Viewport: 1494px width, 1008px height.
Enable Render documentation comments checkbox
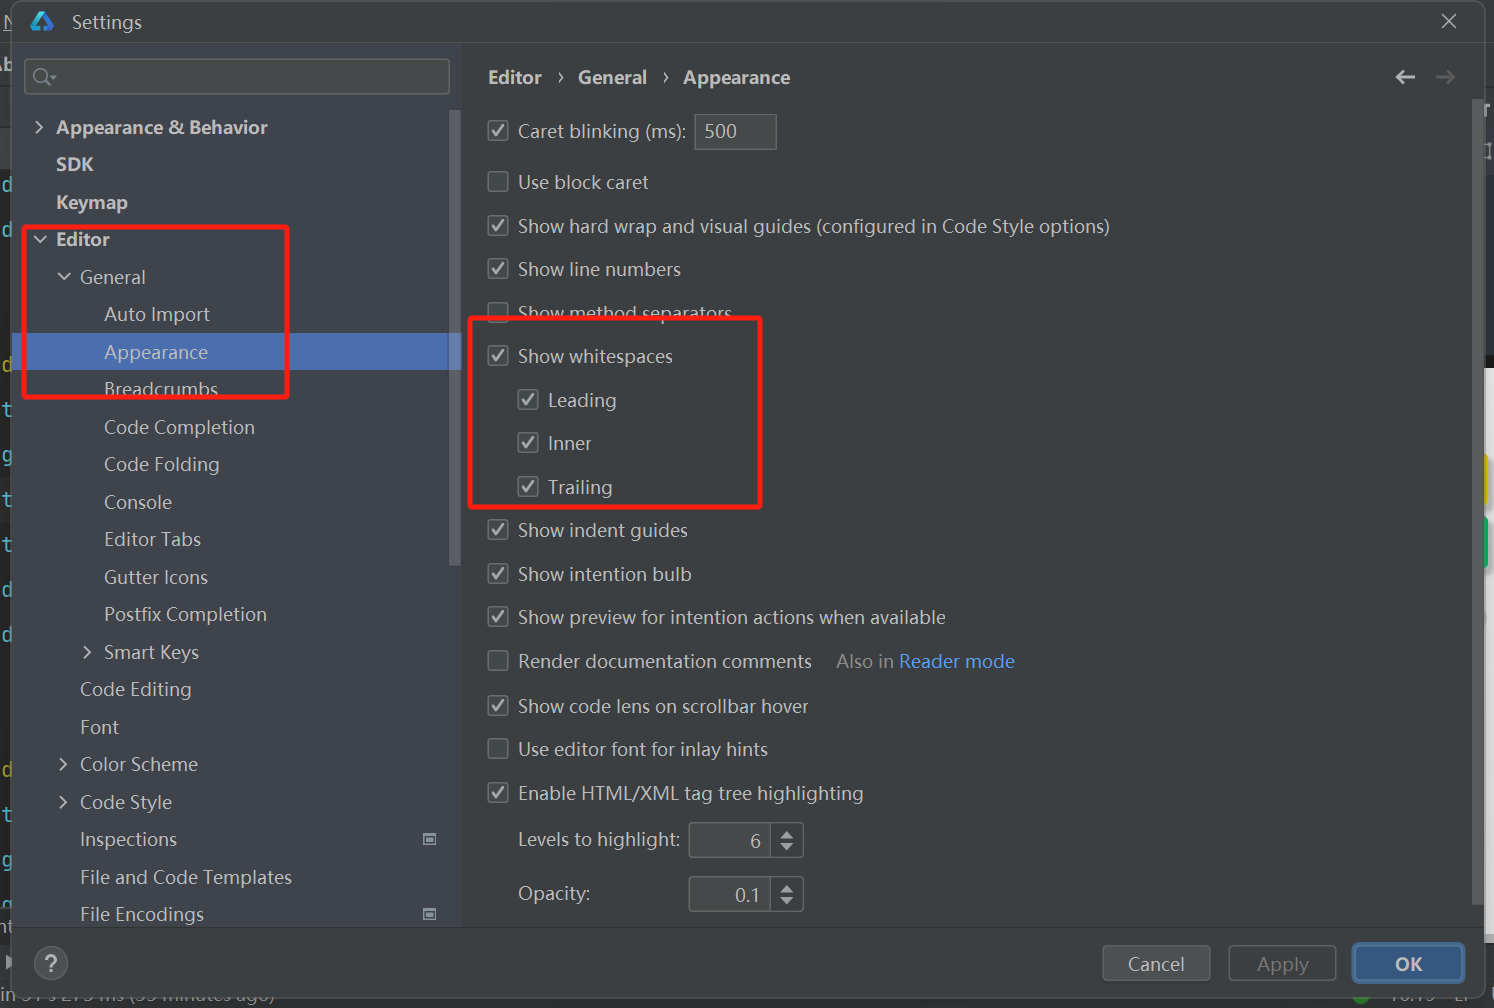pyautogui.click(x=498, y=660)
